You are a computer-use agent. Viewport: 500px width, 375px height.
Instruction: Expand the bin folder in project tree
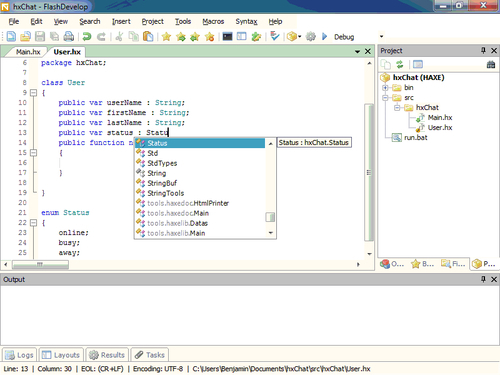pos(385,88)
